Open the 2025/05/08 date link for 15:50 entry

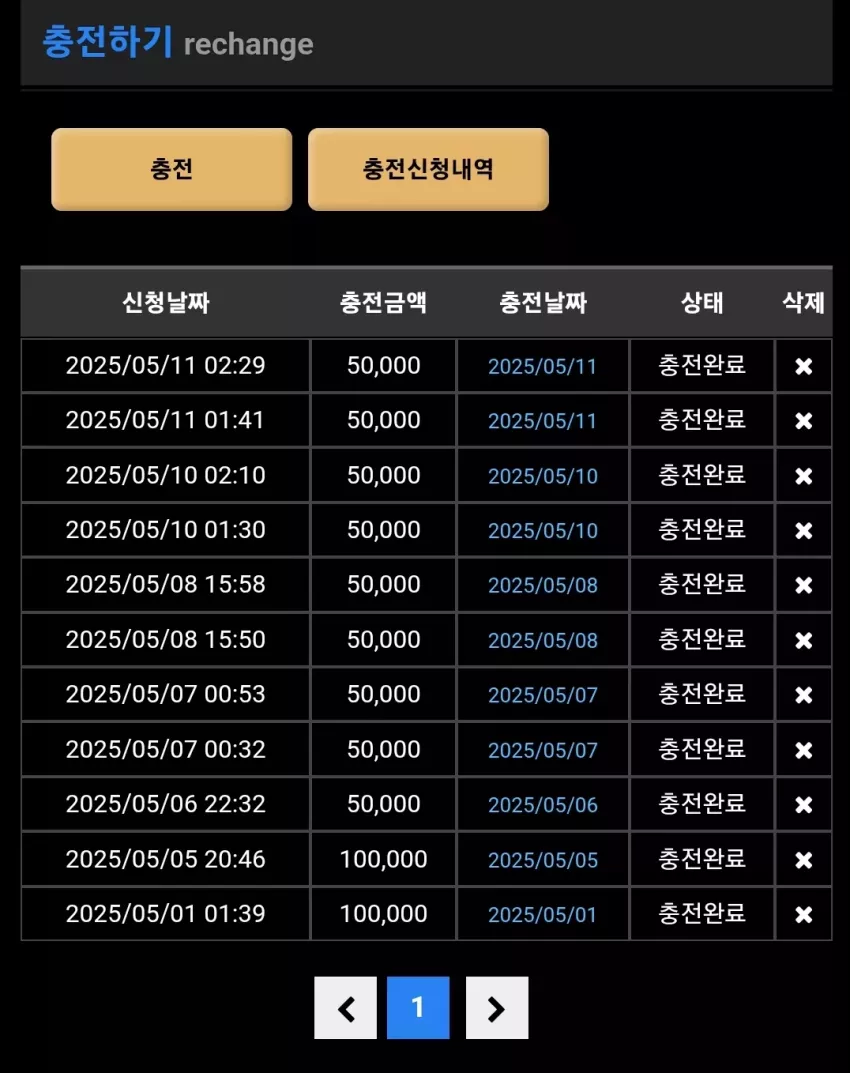543,640
